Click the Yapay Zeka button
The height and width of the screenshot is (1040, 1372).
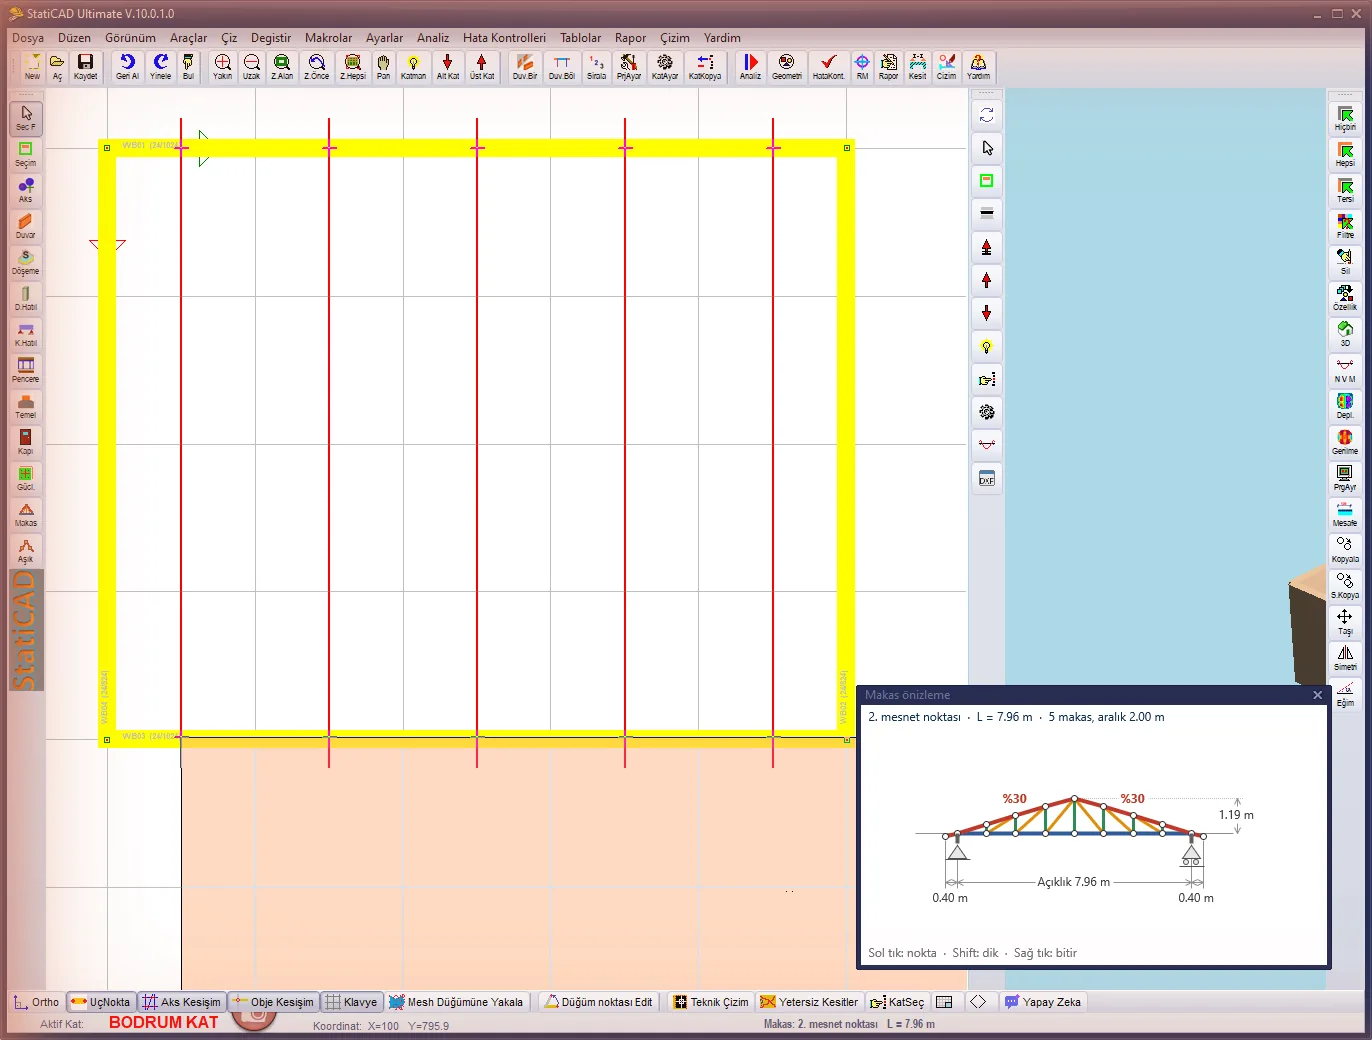coord(1043,1002)
